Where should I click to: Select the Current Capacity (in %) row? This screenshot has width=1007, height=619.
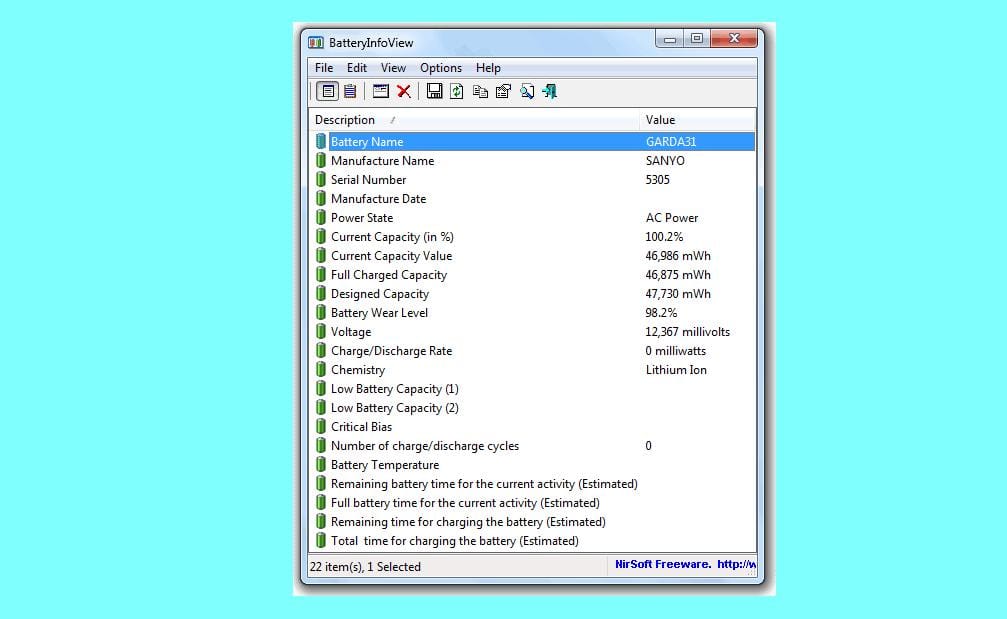(532, 236)
